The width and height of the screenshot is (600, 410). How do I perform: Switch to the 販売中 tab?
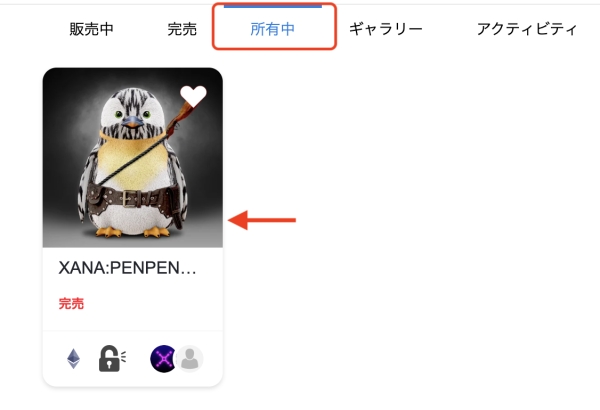pos(91,29)
